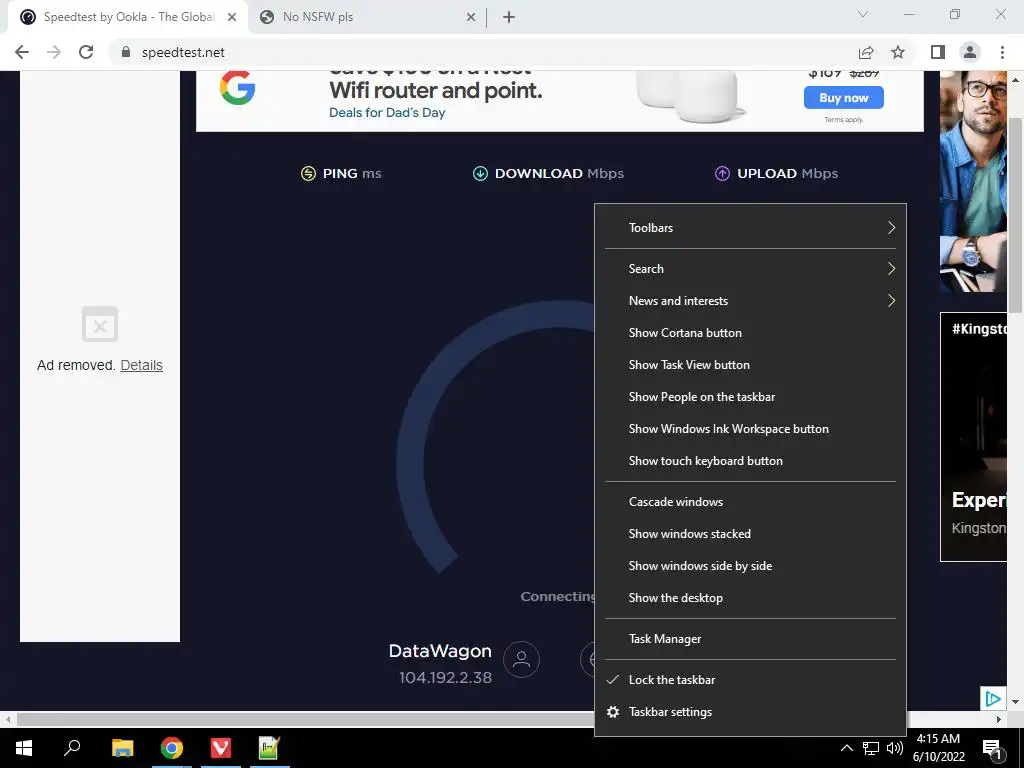Click the PING result icon

tap(308, 174)
